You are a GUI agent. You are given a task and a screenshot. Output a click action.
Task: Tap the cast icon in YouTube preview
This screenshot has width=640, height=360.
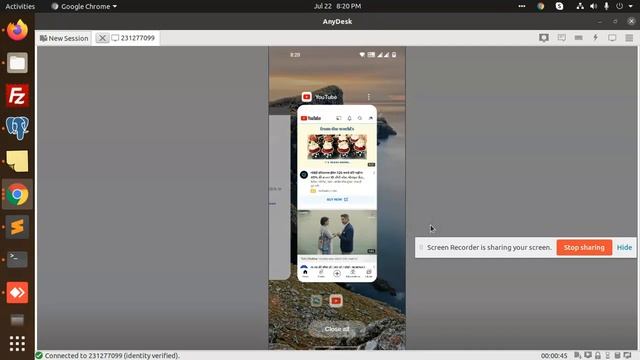coord(338,118)
